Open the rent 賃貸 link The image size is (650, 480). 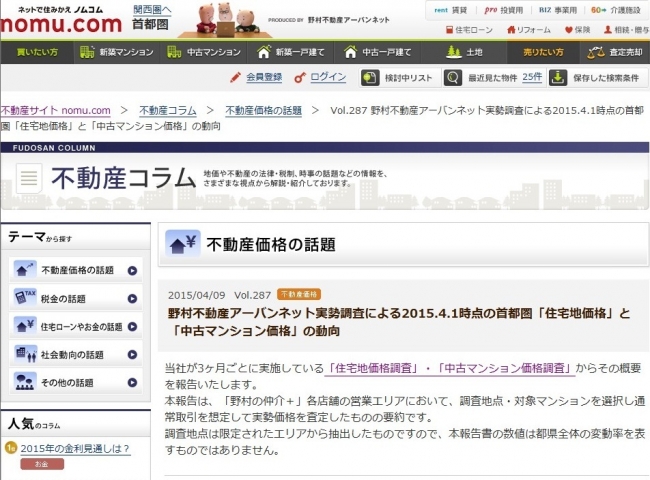click(x=451, y=10)
